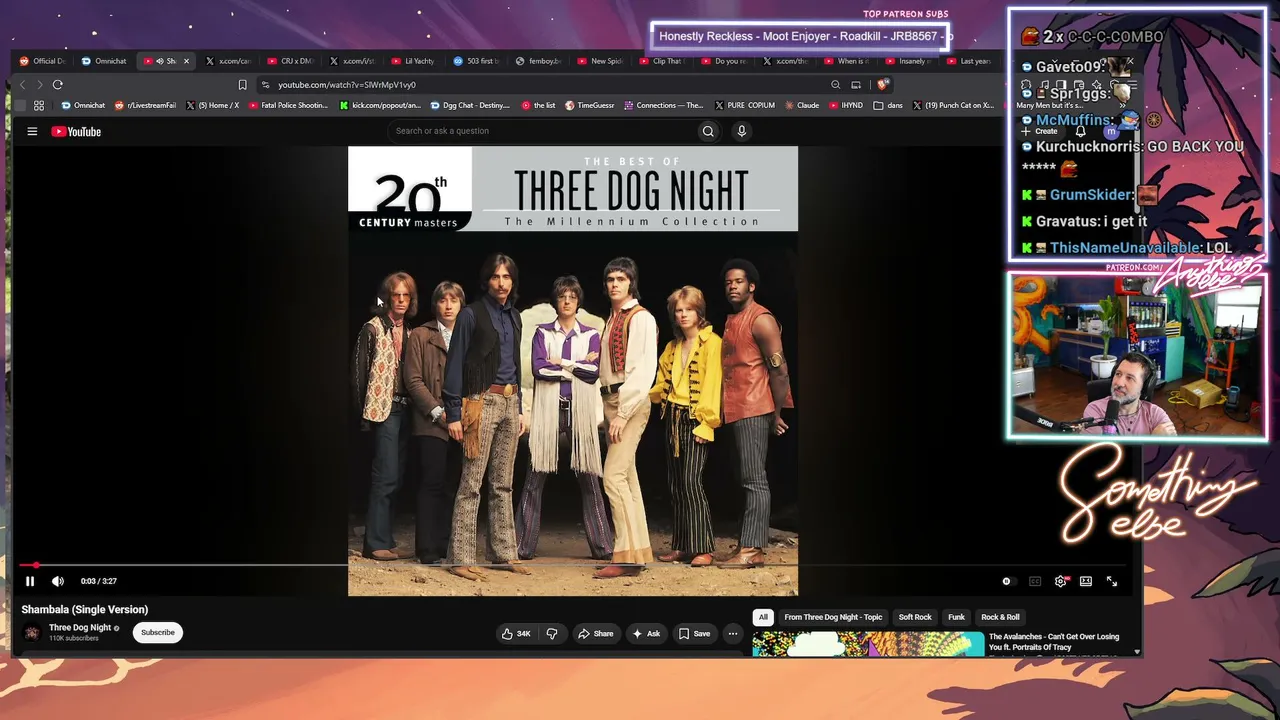
Task: Open PURE COPIUM bookmark
Action: point(745,105)
